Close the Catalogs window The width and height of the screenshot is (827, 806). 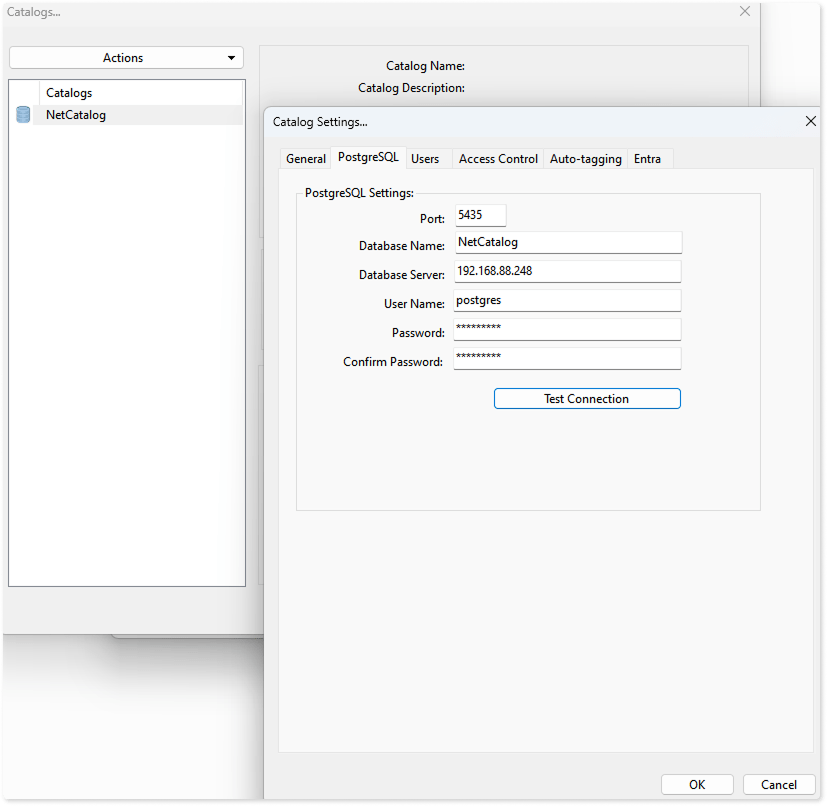tap(745, 11)
